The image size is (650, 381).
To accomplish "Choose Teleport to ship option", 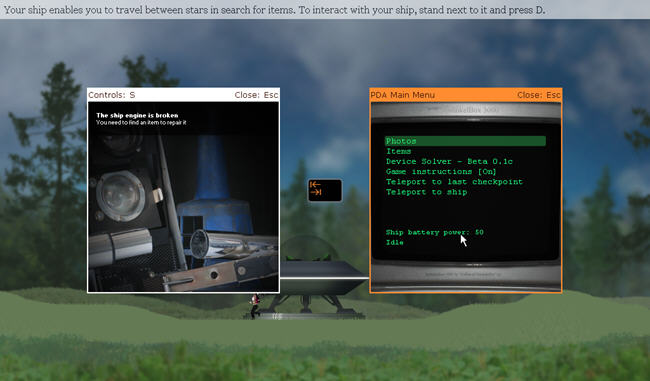I will 427,192.
